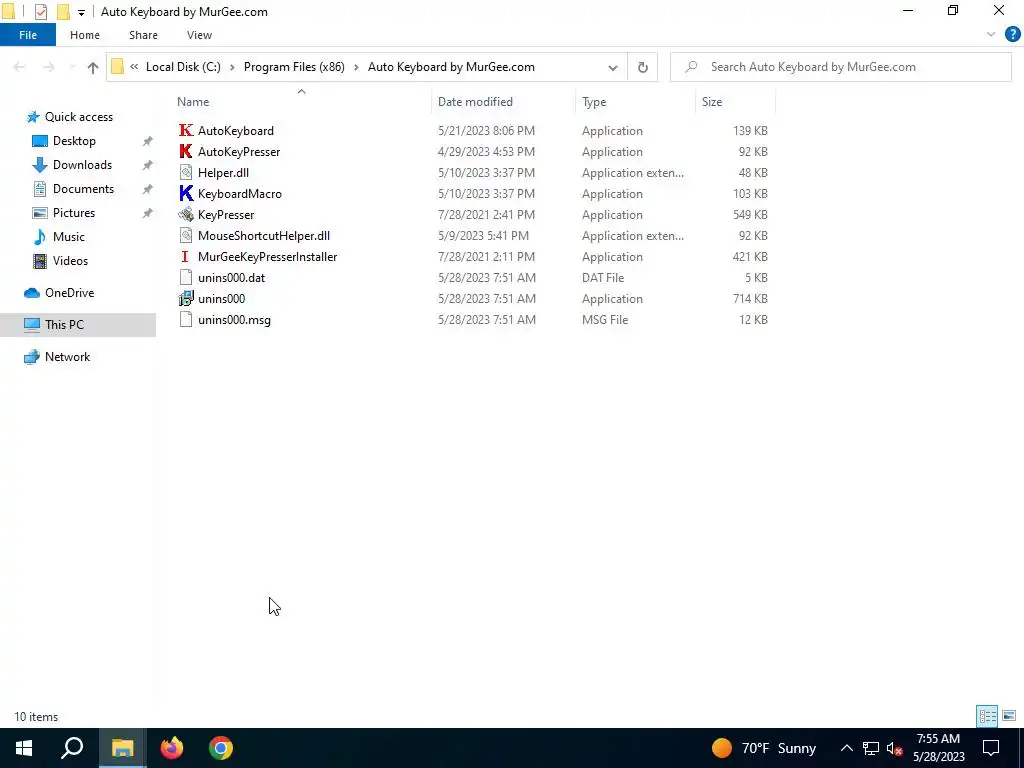Select OneDrive in the navigation pane
The height and width of the screenshot is (768, 1024).
pos(69,293)
